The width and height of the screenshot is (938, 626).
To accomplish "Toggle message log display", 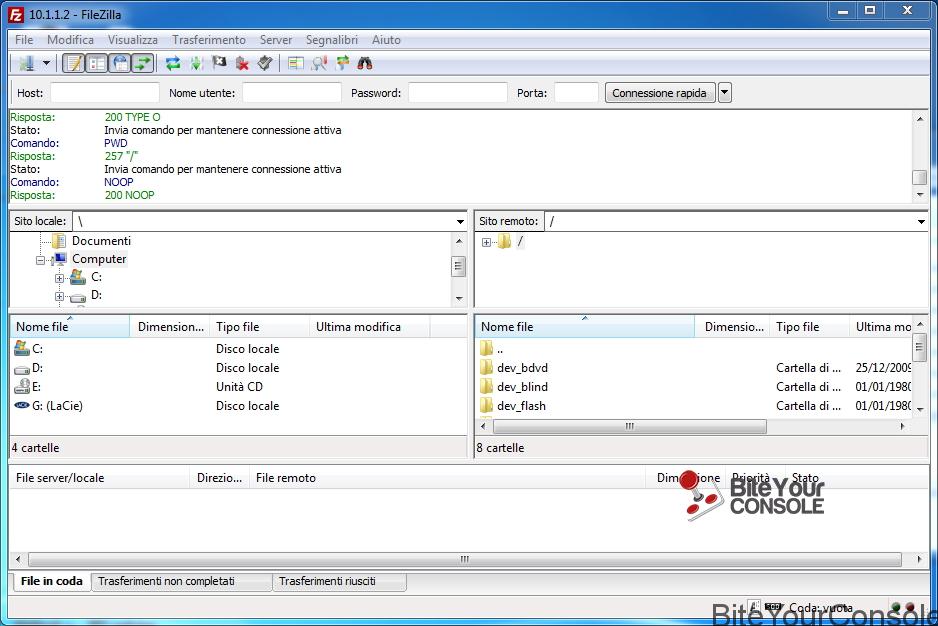I will point(74,63).
